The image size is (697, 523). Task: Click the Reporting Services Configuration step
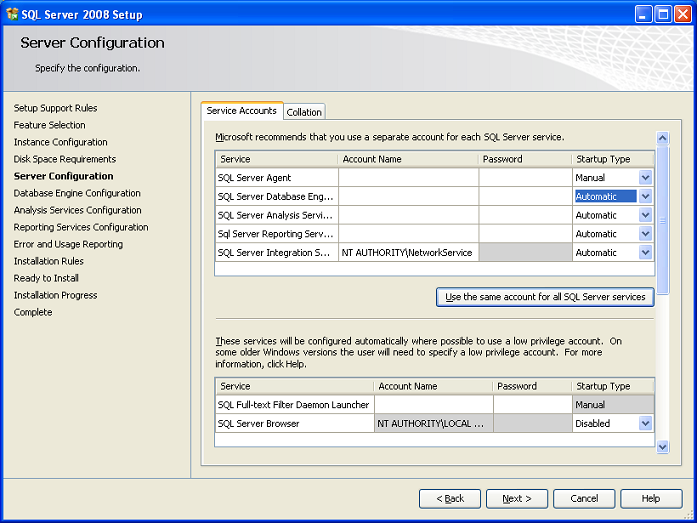point(81,227)
